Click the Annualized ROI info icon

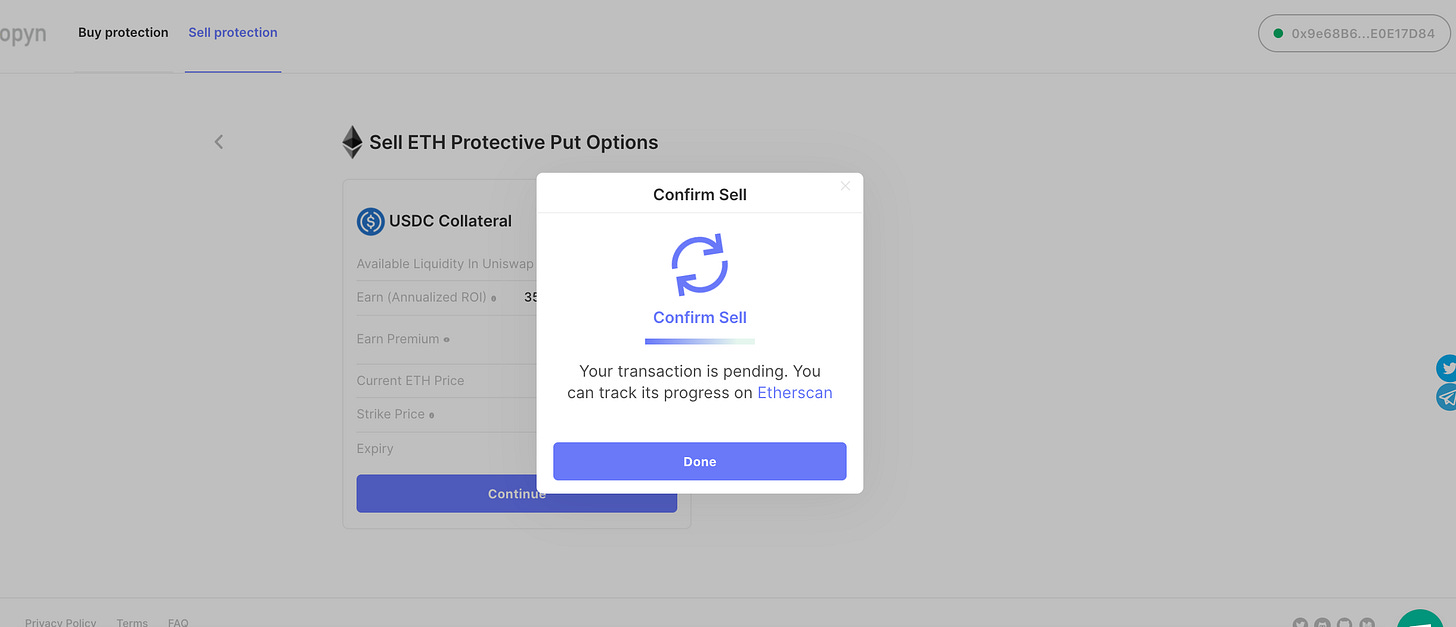click(x=494, y=298)
